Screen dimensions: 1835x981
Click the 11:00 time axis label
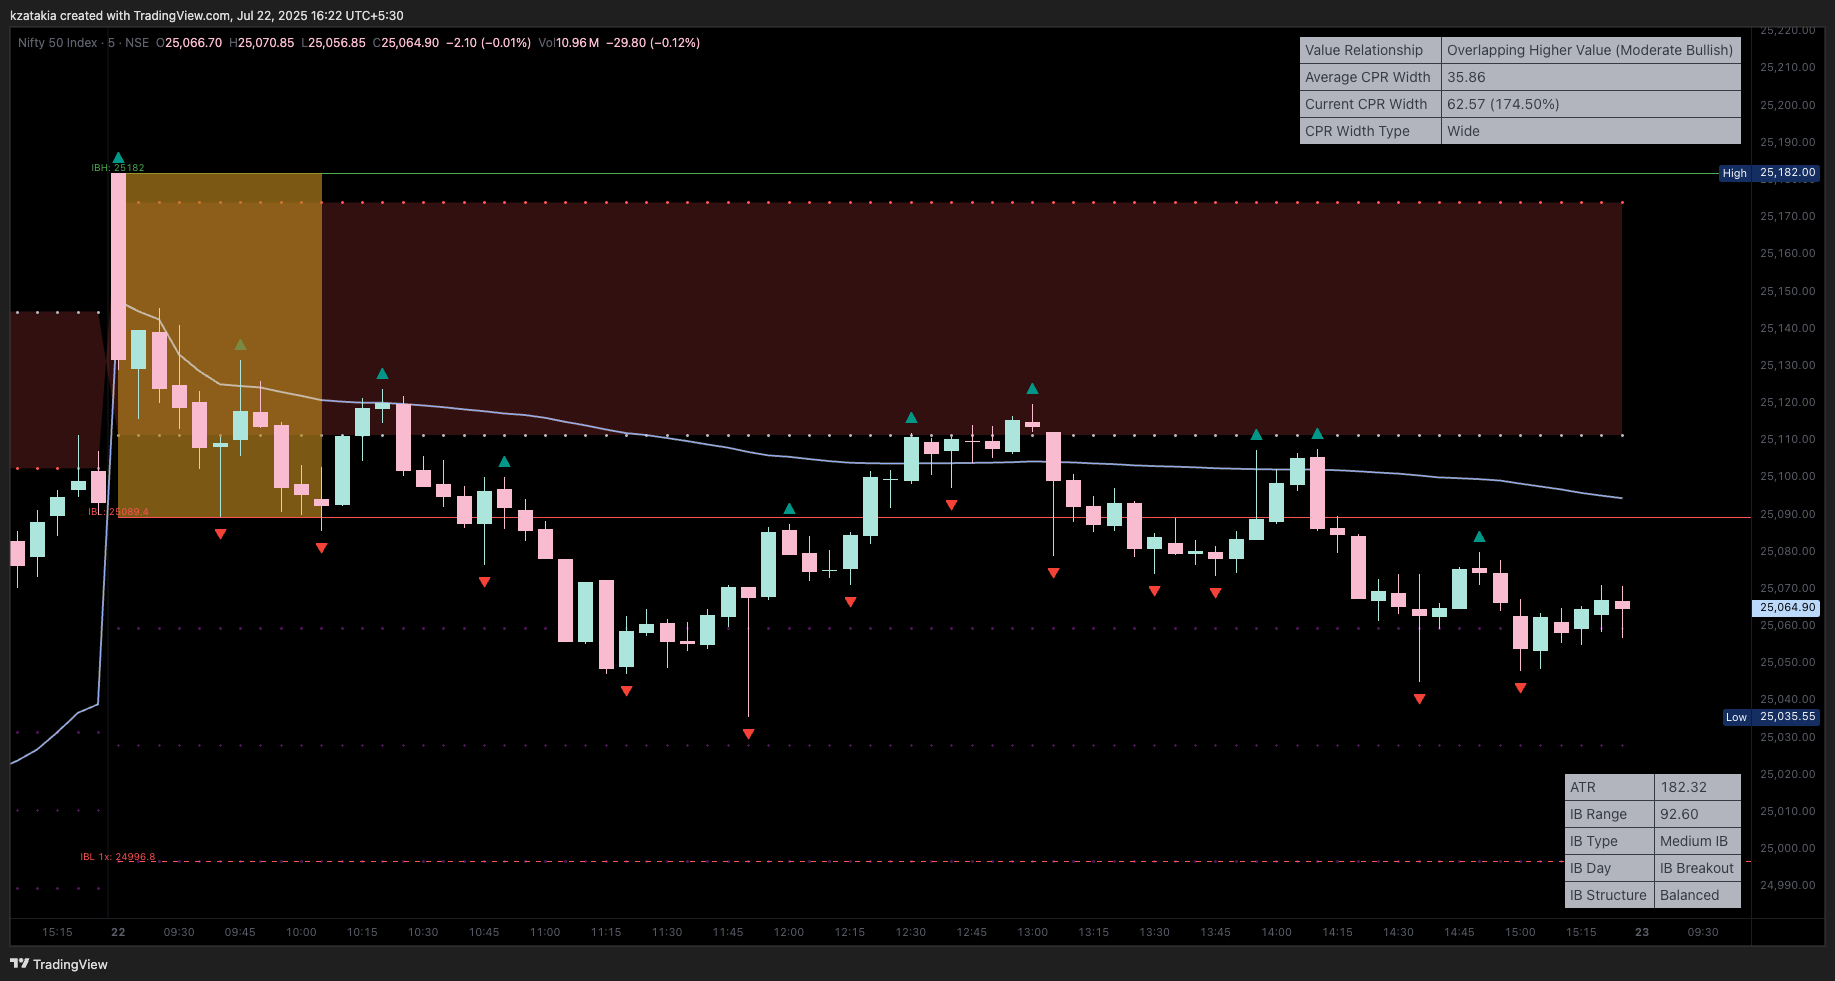(x=545, y=932)
